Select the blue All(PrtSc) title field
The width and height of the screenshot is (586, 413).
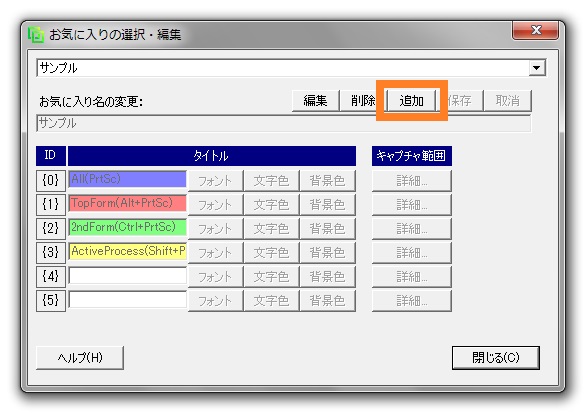127,179
